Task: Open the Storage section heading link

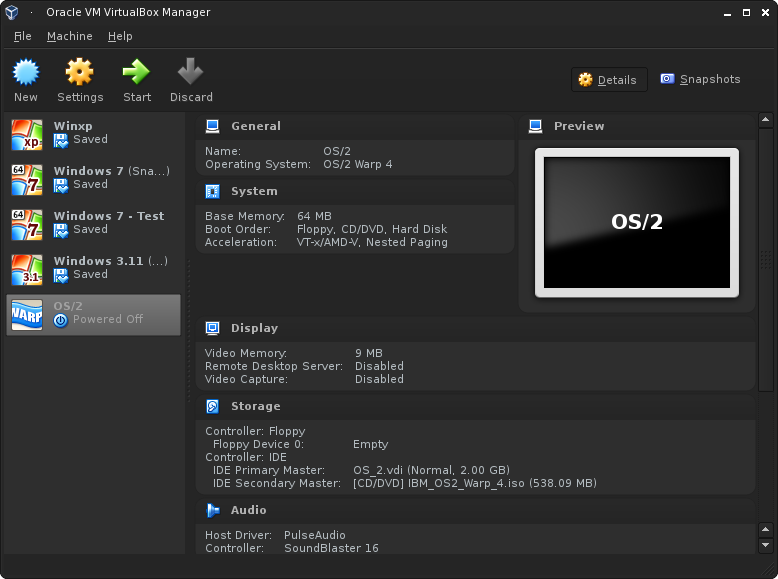Action: tap(256, 406)
